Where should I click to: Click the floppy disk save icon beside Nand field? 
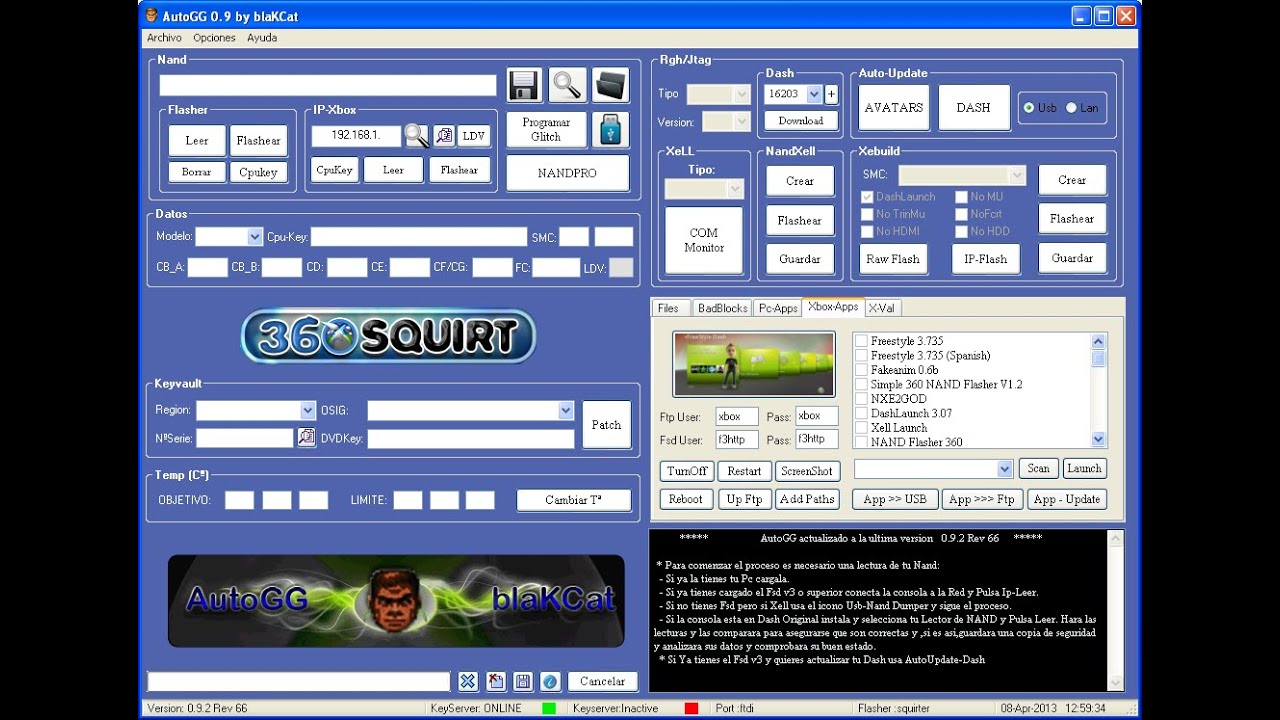pos(524,85)
